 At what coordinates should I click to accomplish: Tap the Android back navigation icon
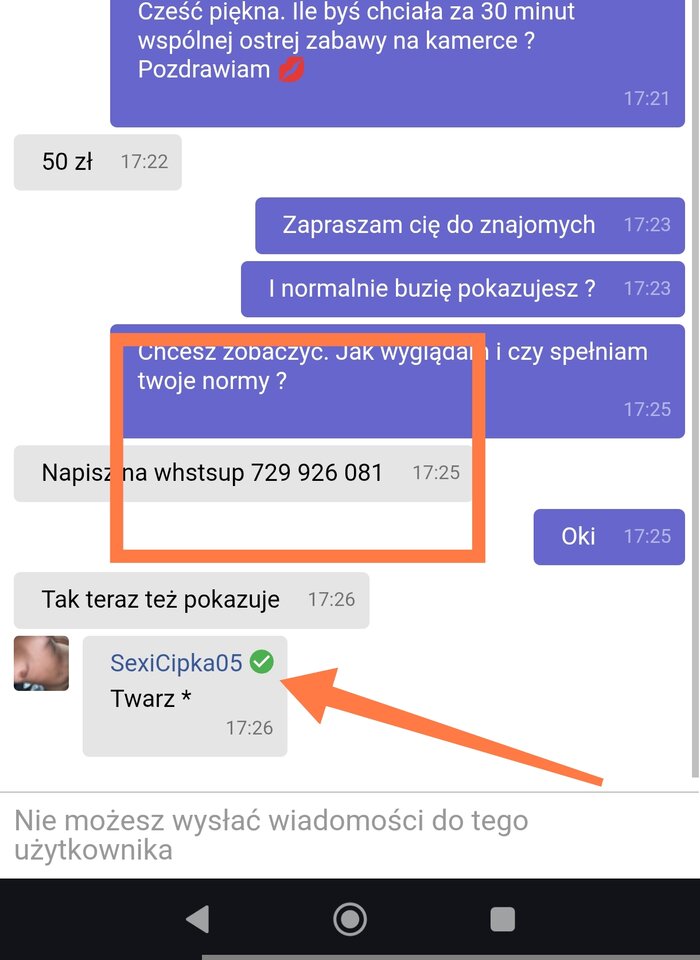point(198,919)
